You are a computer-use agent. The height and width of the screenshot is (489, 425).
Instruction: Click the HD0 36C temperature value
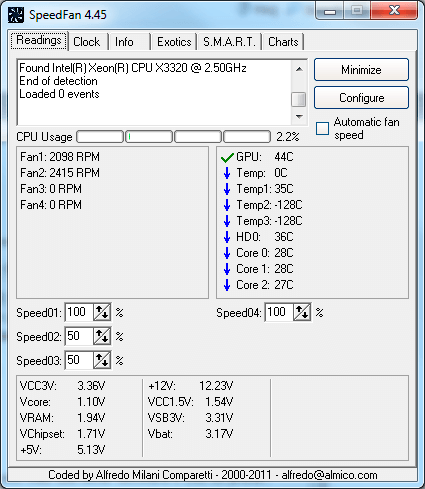pos(284,237)
